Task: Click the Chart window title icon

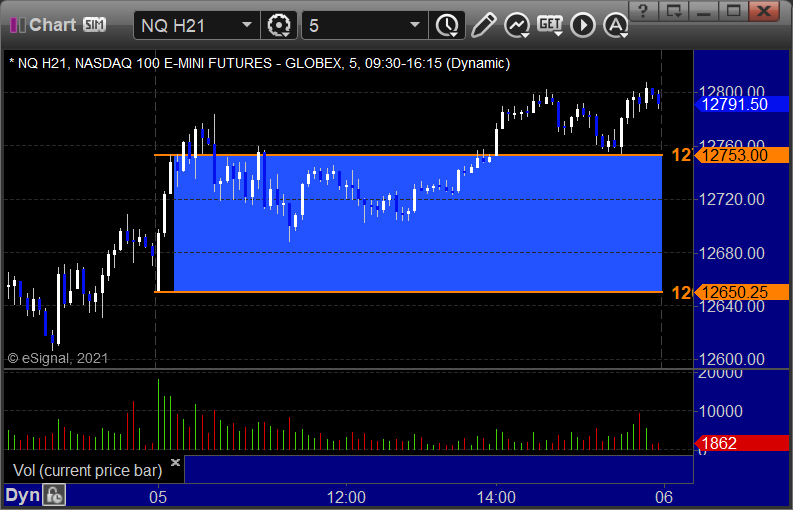Action: [x=18, y=25]
